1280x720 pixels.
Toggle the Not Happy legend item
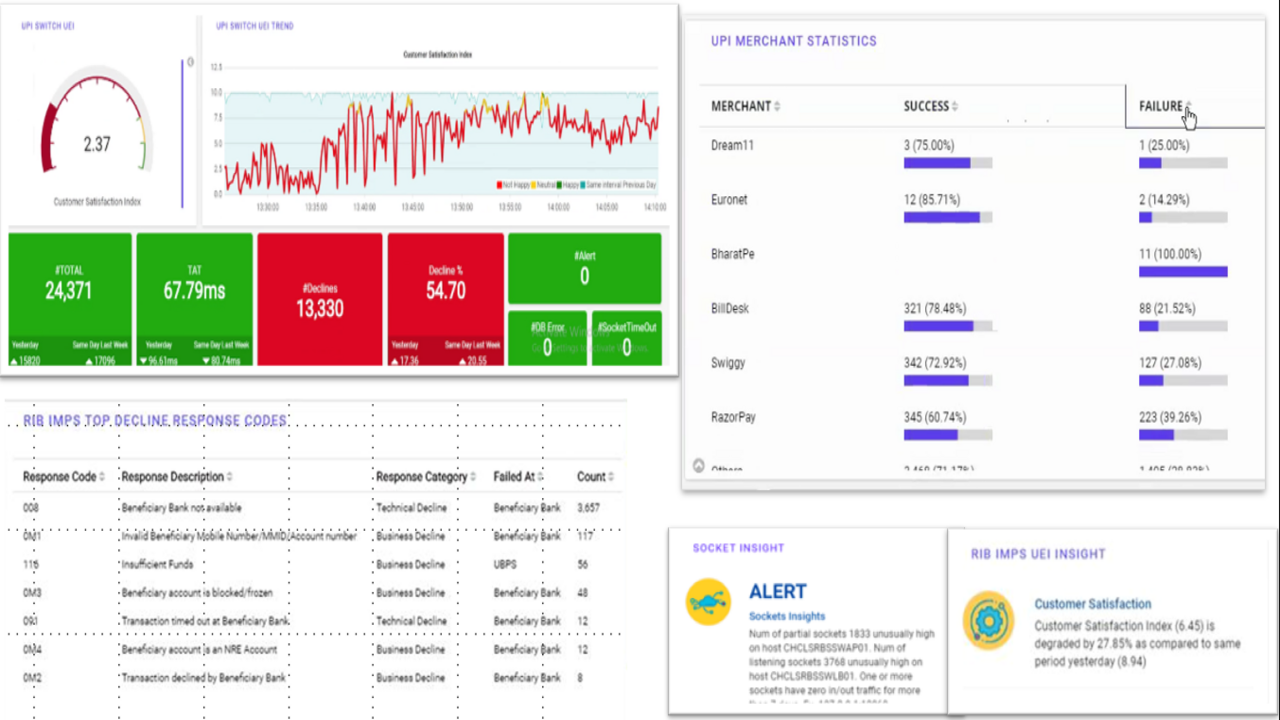pos(515,185)
